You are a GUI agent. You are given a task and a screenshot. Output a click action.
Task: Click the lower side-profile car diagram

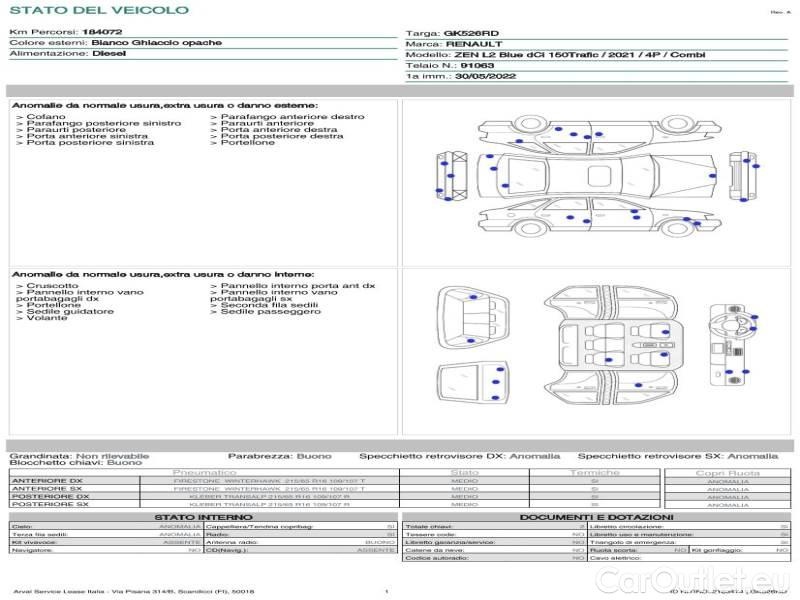(x=577, y=222)
